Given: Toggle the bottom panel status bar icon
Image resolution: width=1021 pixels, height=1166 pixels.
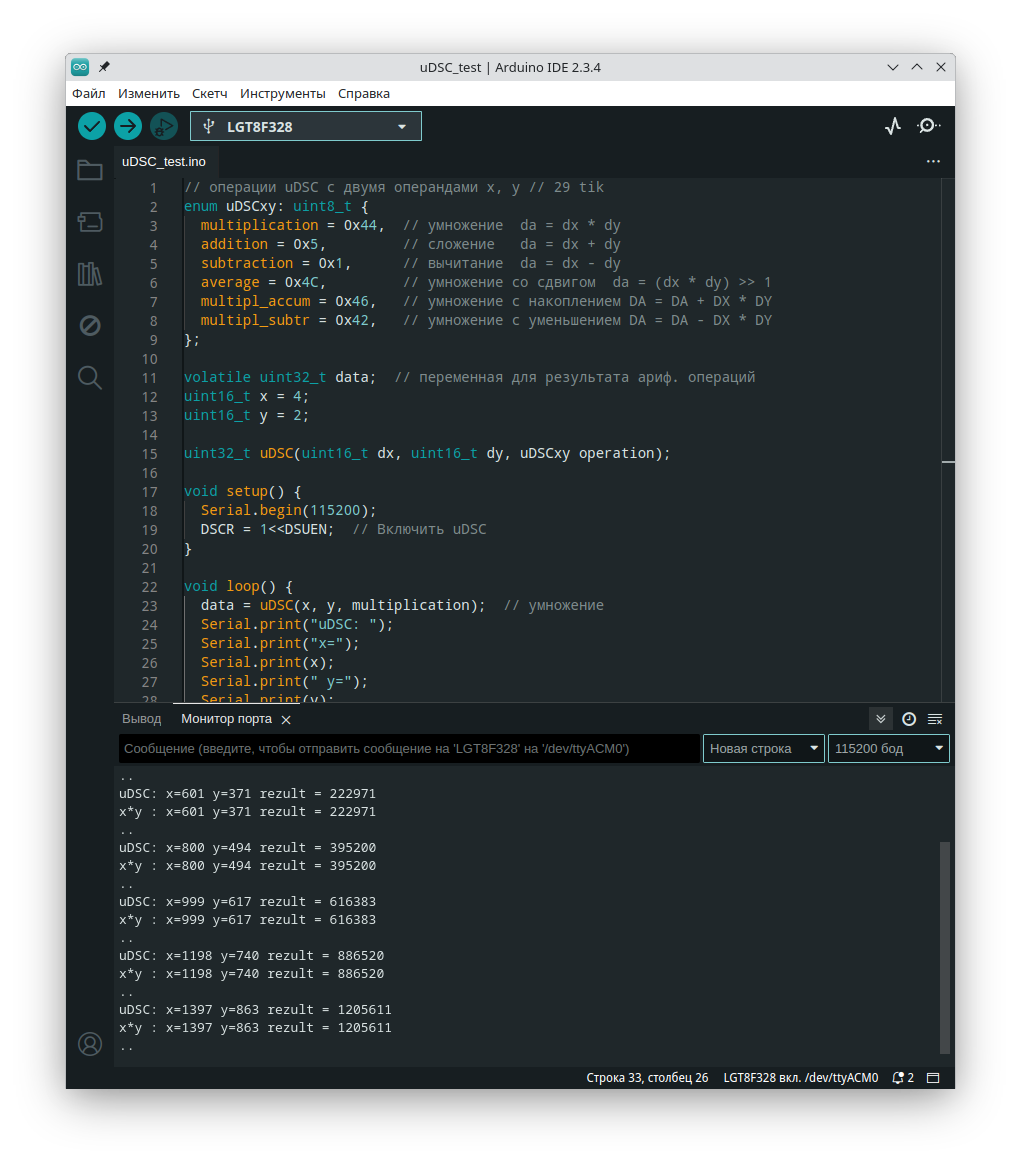Looking at the screenshot, I should [x=933, y=1078].
